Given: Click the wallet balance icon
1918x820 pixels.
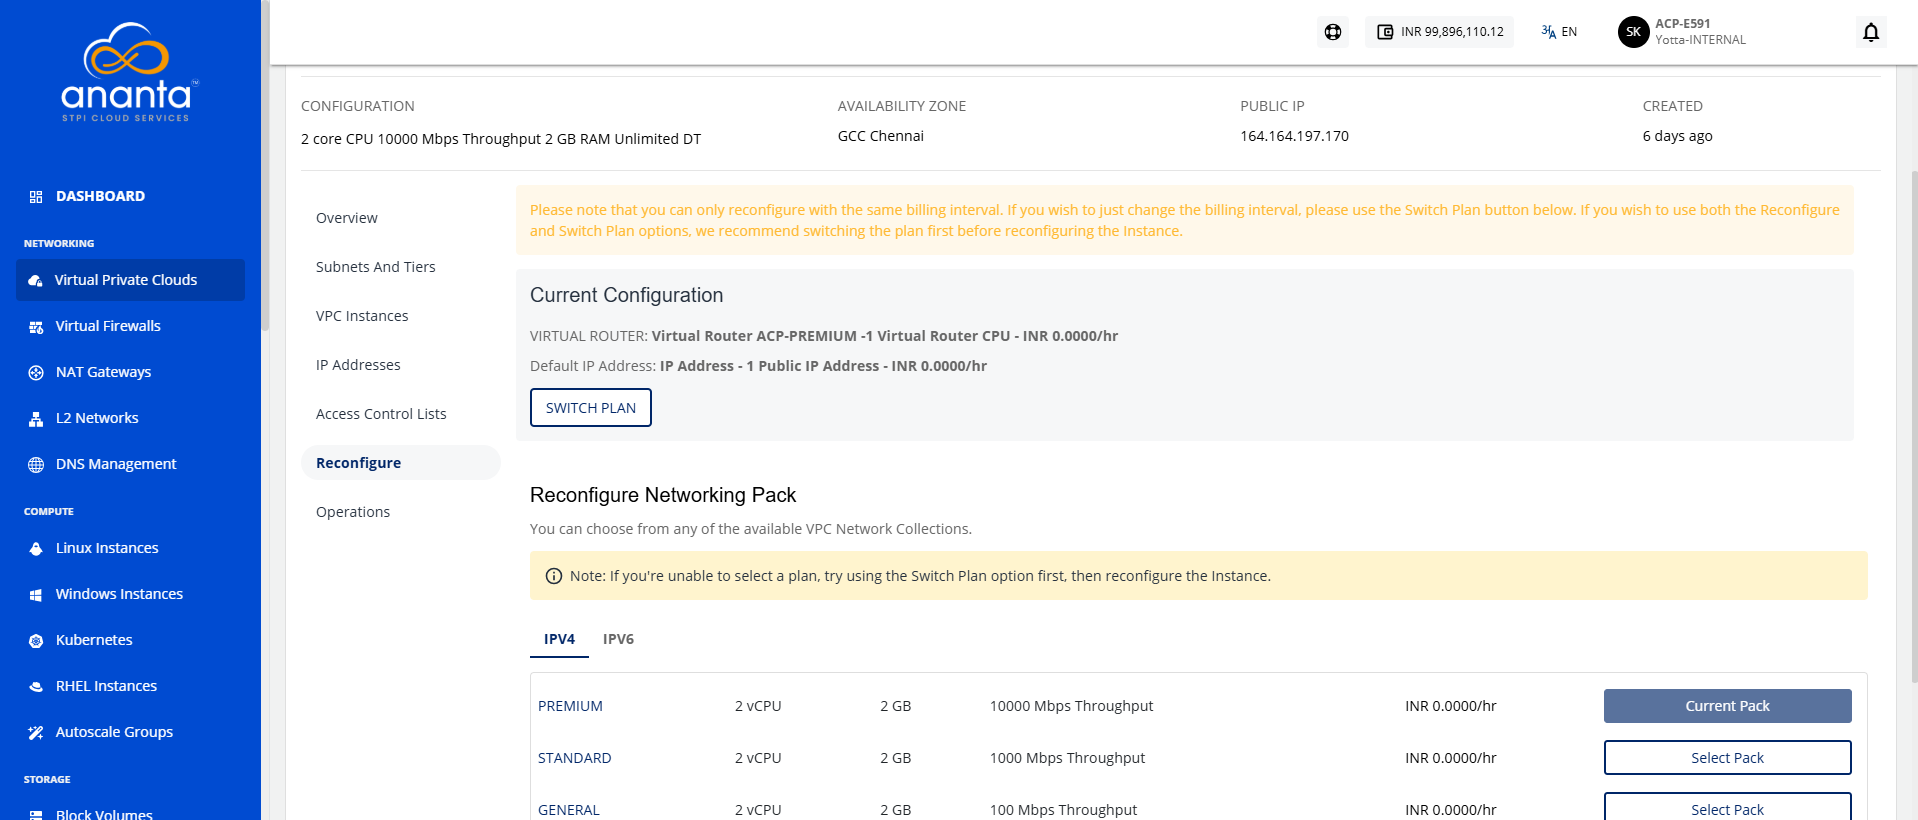Looking at the screenshot, I should click(x=1385, y=32).
